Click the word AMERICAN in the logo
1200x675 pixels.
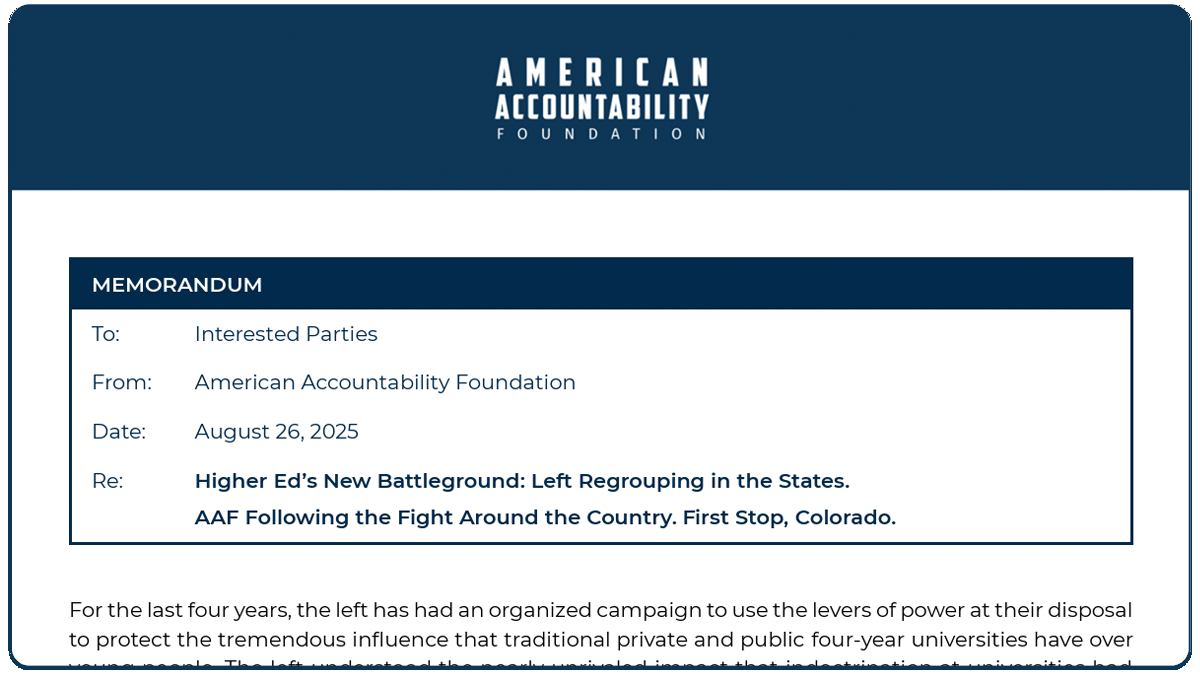point(601,72)
